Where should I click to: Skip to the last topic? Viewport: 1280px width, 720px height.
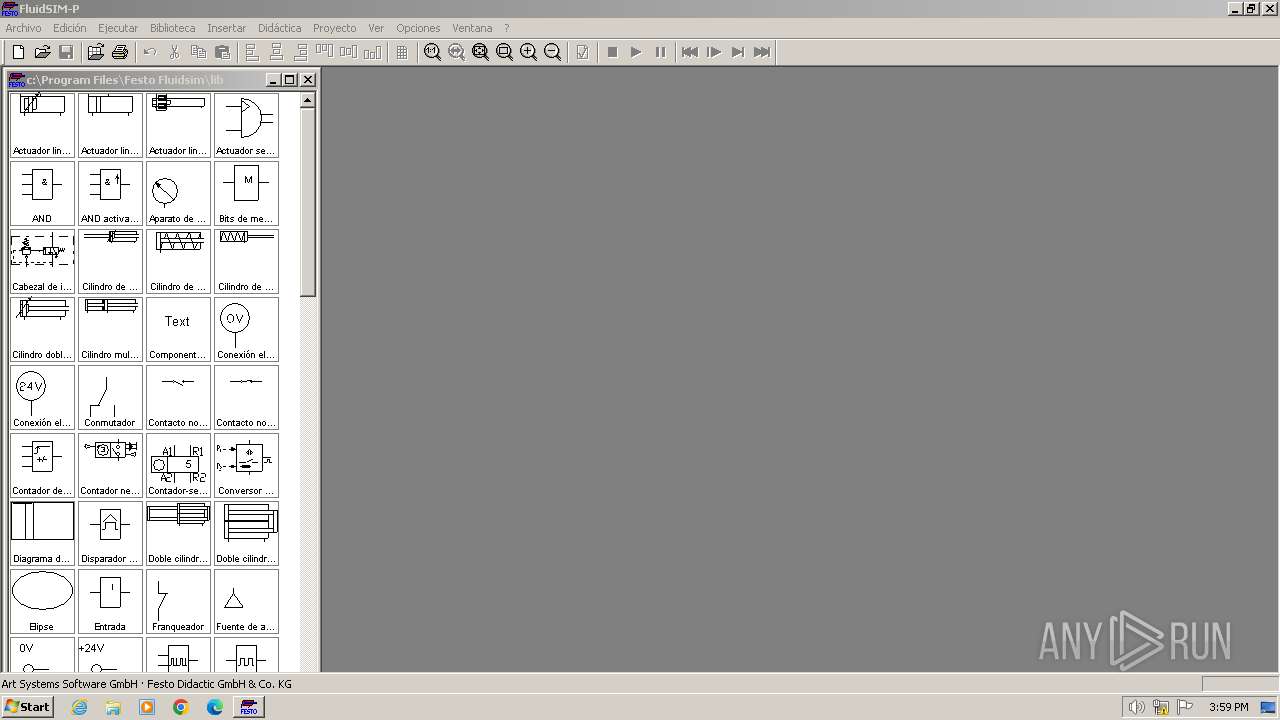click(762, 52)
